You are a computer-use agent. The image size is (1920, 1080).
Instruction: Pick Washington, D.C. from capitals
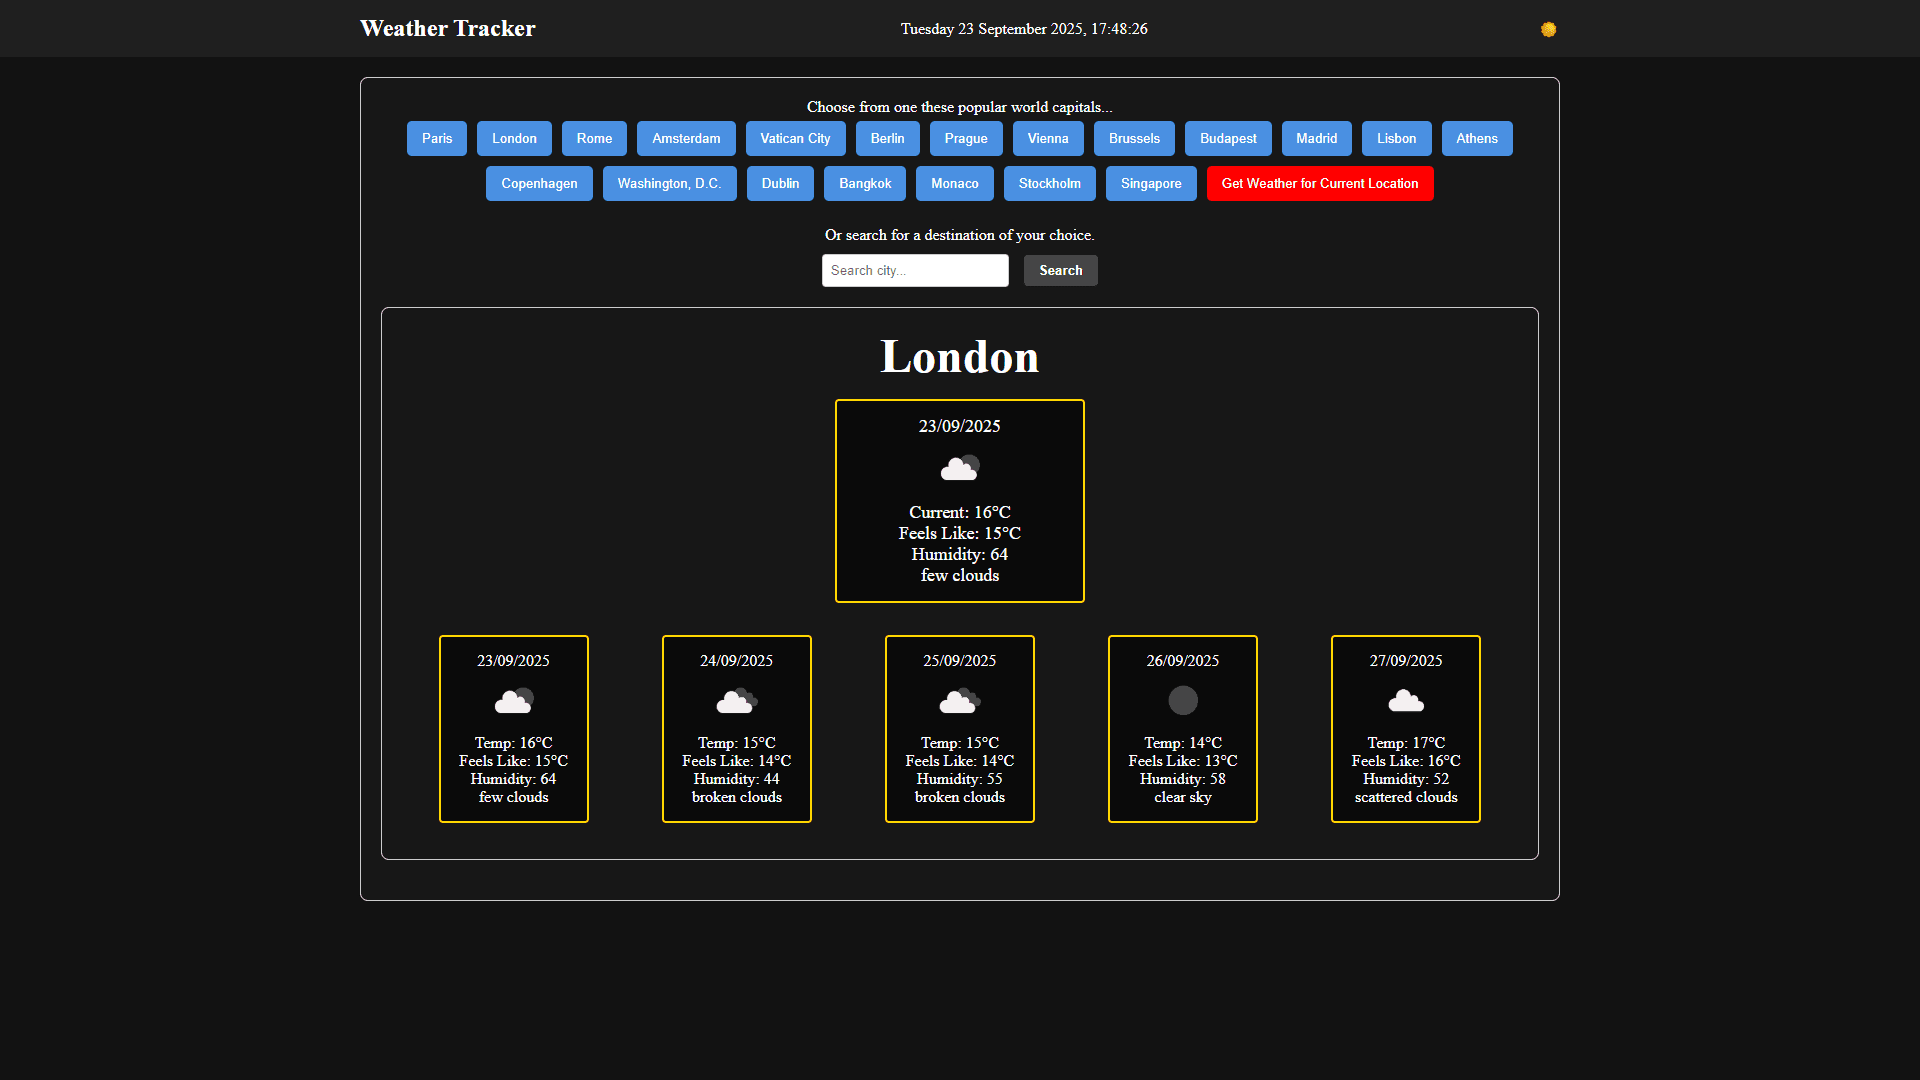pos(669,184)
